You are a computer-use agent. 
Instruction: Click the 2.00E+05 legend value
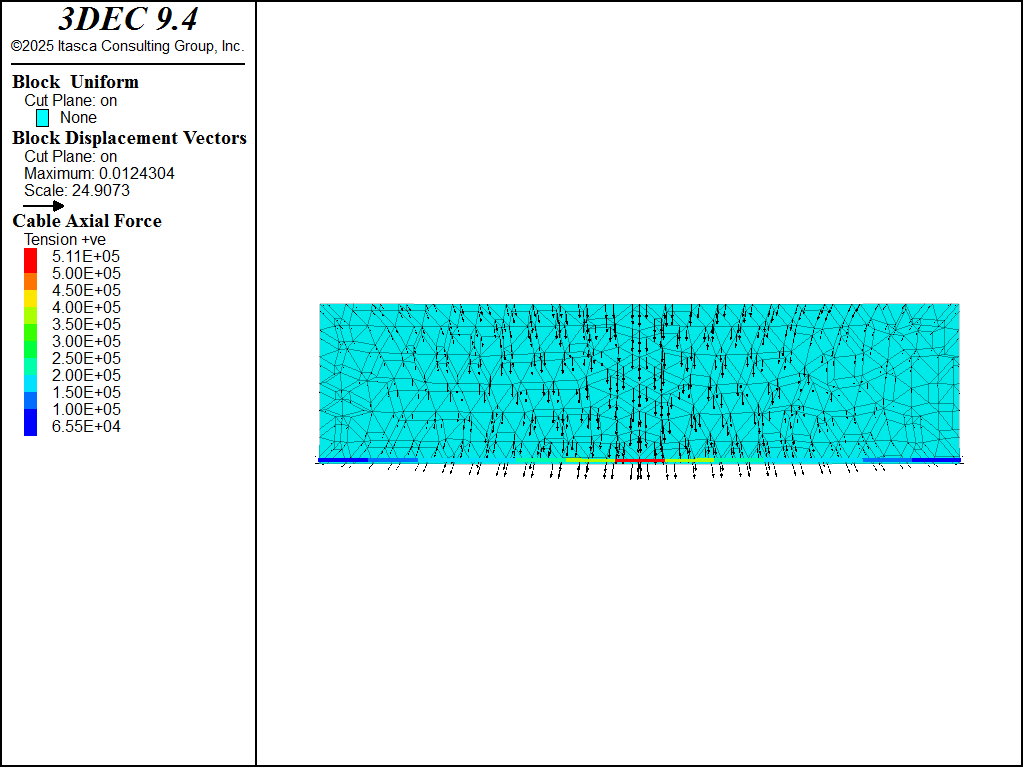tap(86, 376)
